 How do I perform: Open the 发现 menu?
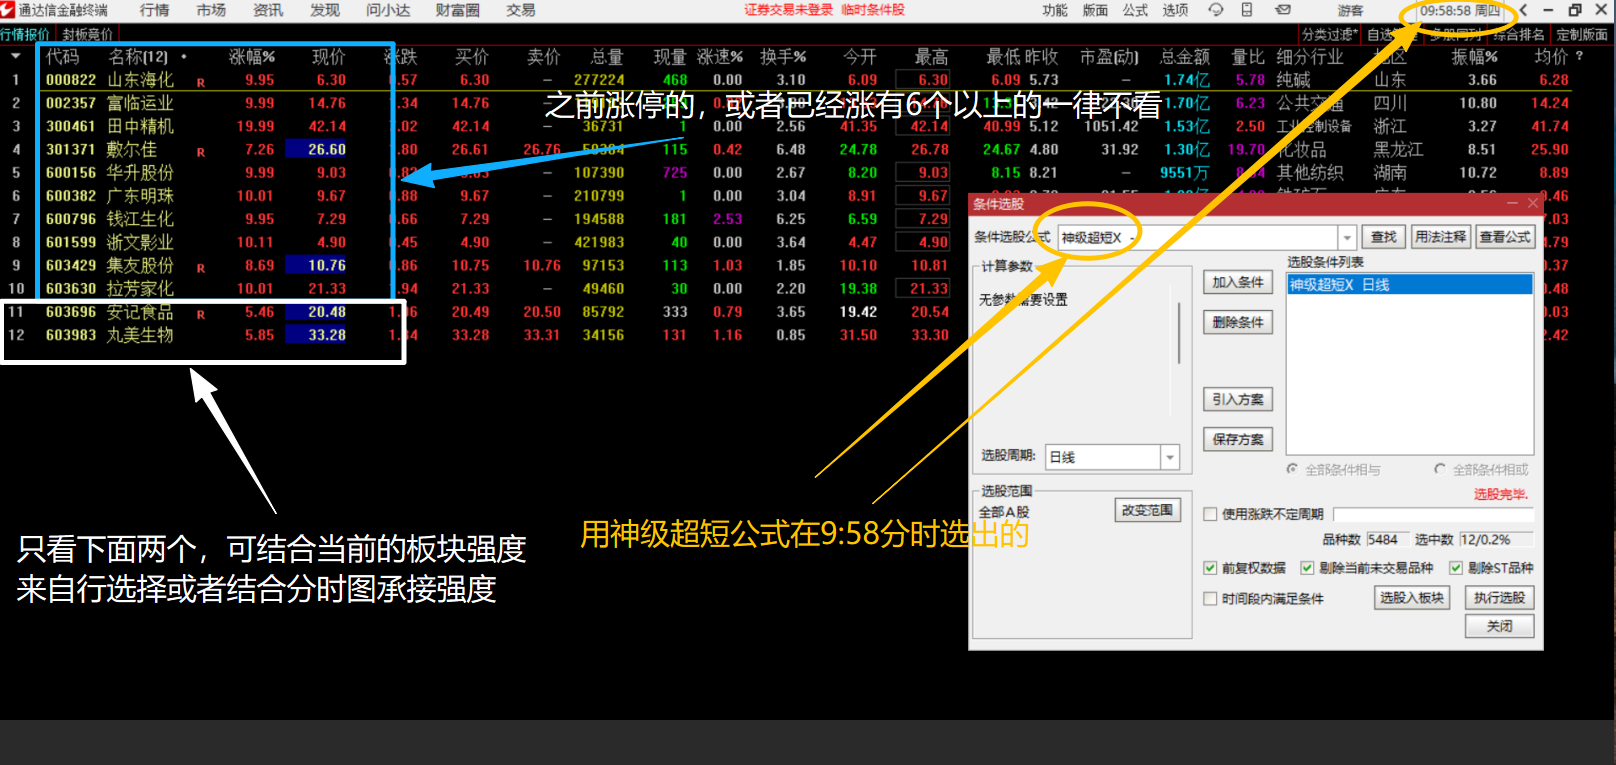325,10
